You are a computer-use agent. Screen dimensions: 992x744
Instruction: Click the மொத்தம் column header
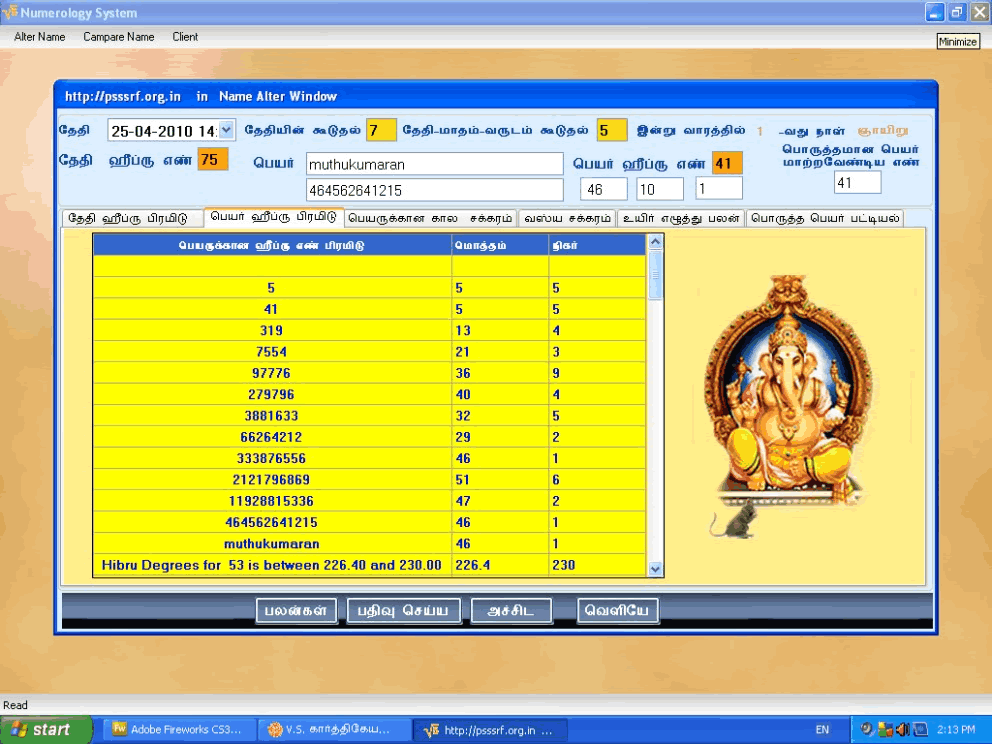pos(500,245)
